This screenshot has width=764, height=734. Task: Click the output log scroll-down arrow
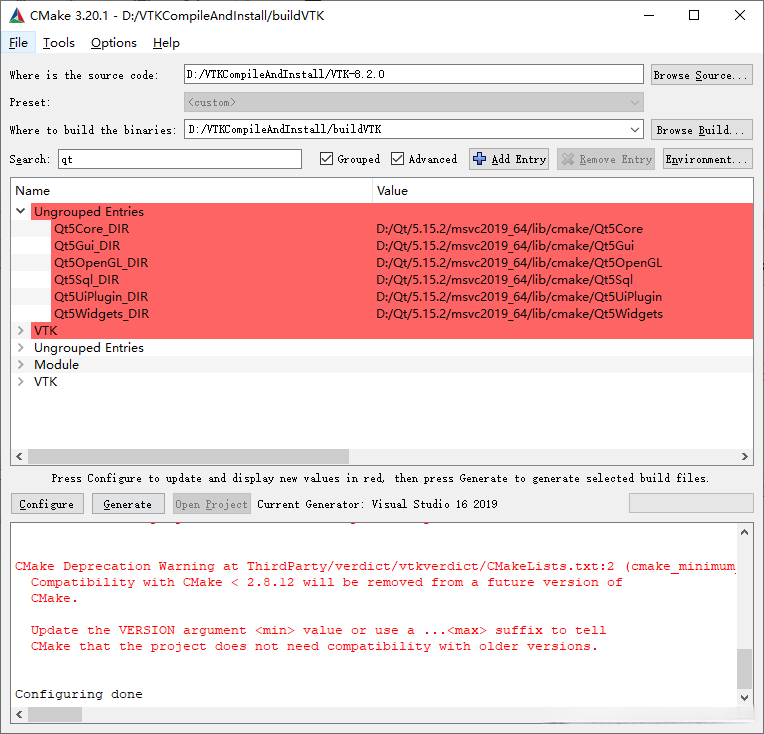(745, 698)
